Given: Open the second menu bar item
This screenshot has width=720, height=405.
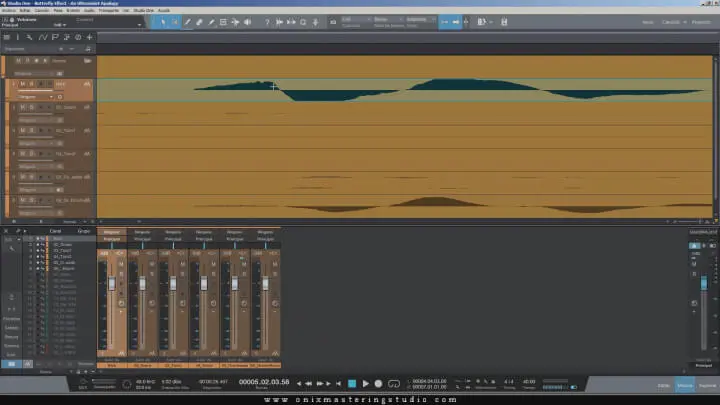Looking at the screenshot, I should pyautogui.click(x=25, y=10).
